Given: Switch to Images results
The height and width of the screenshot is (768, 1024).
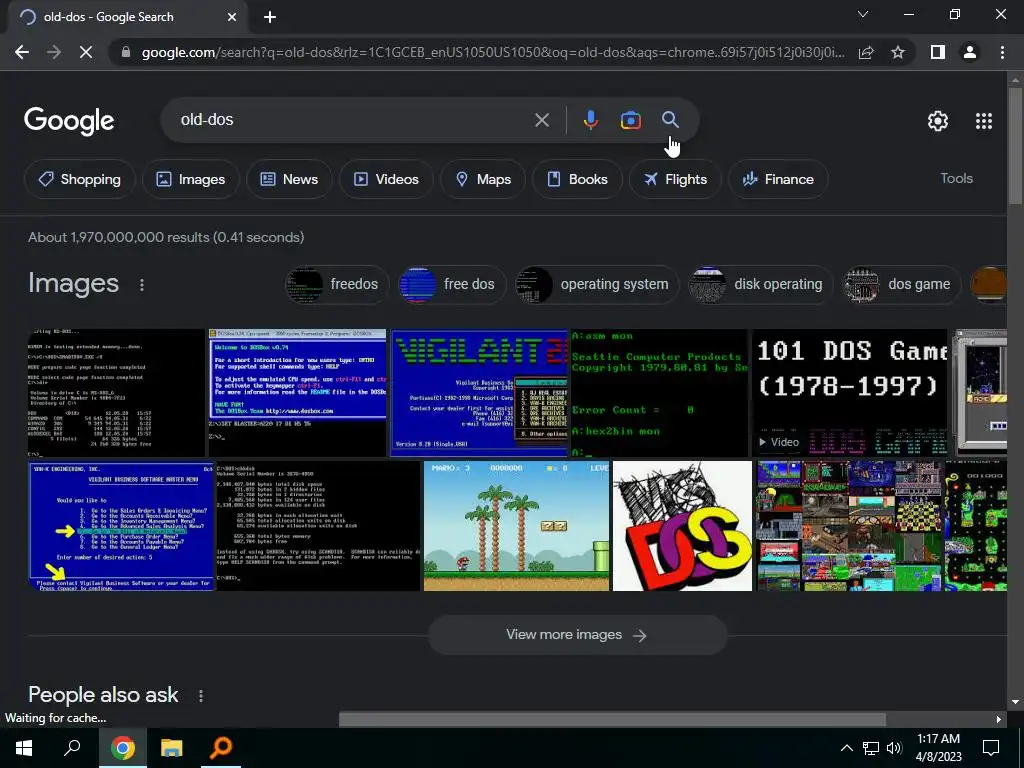Looking at the screenshot, I should [191, 179].
